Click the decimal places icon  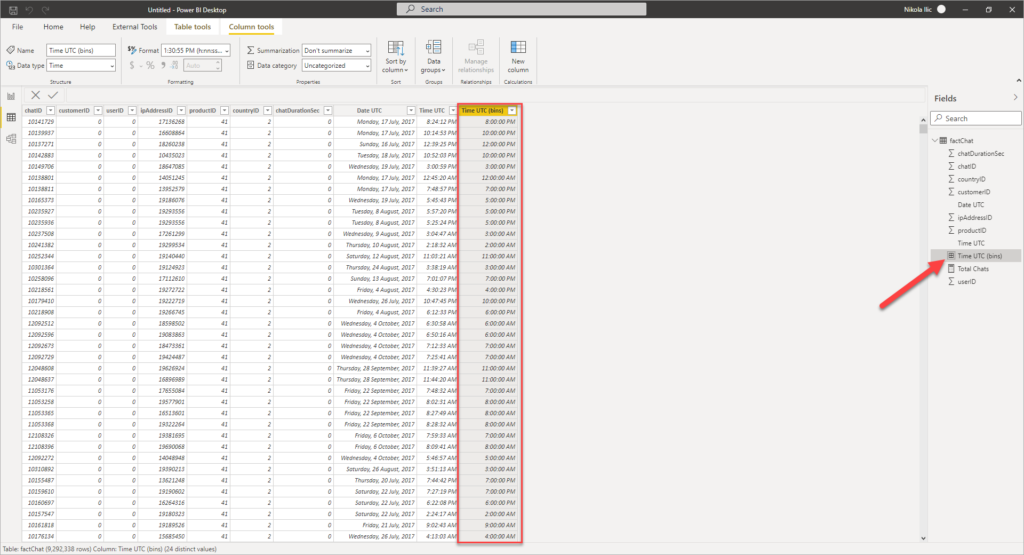click(x=174, y=65)
